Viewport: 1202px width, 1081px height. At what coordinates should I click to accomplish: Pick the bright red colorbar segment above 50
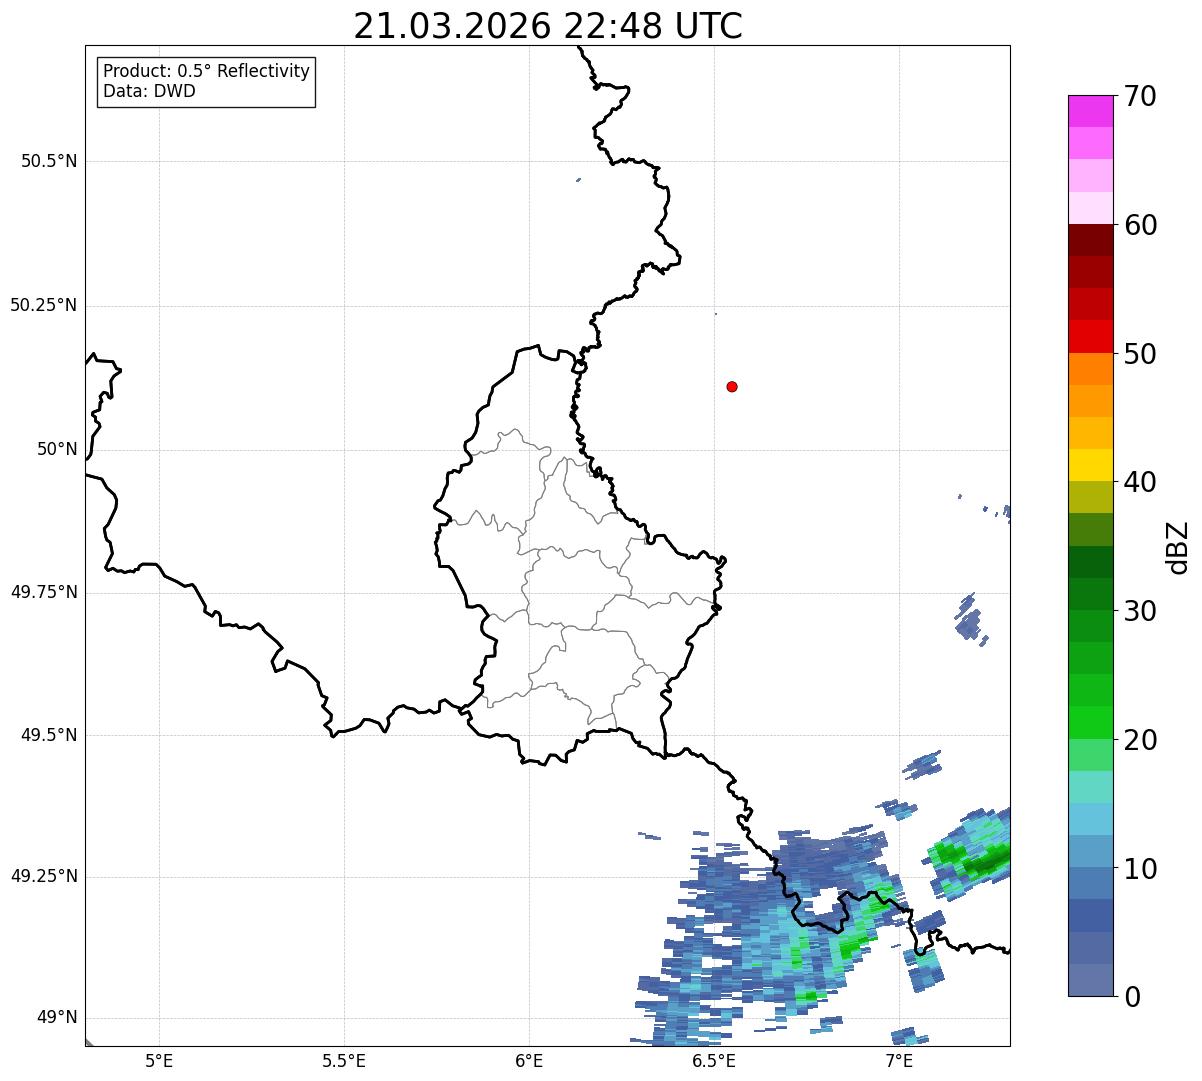(x=1090, y=337)
